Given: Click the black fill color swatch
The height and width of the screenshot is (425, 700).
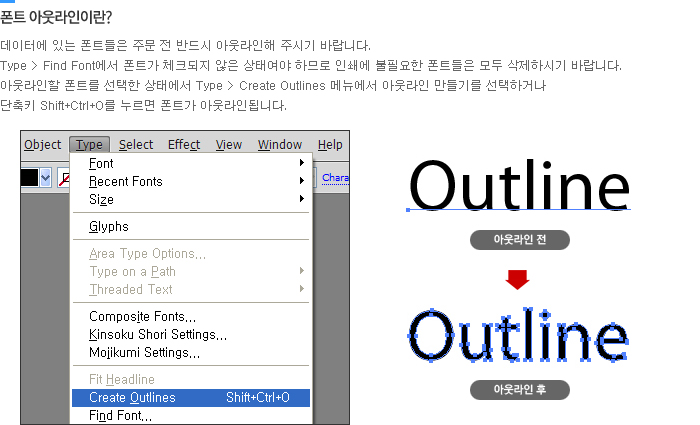Looking at the screenshot, I should [30, 177].
